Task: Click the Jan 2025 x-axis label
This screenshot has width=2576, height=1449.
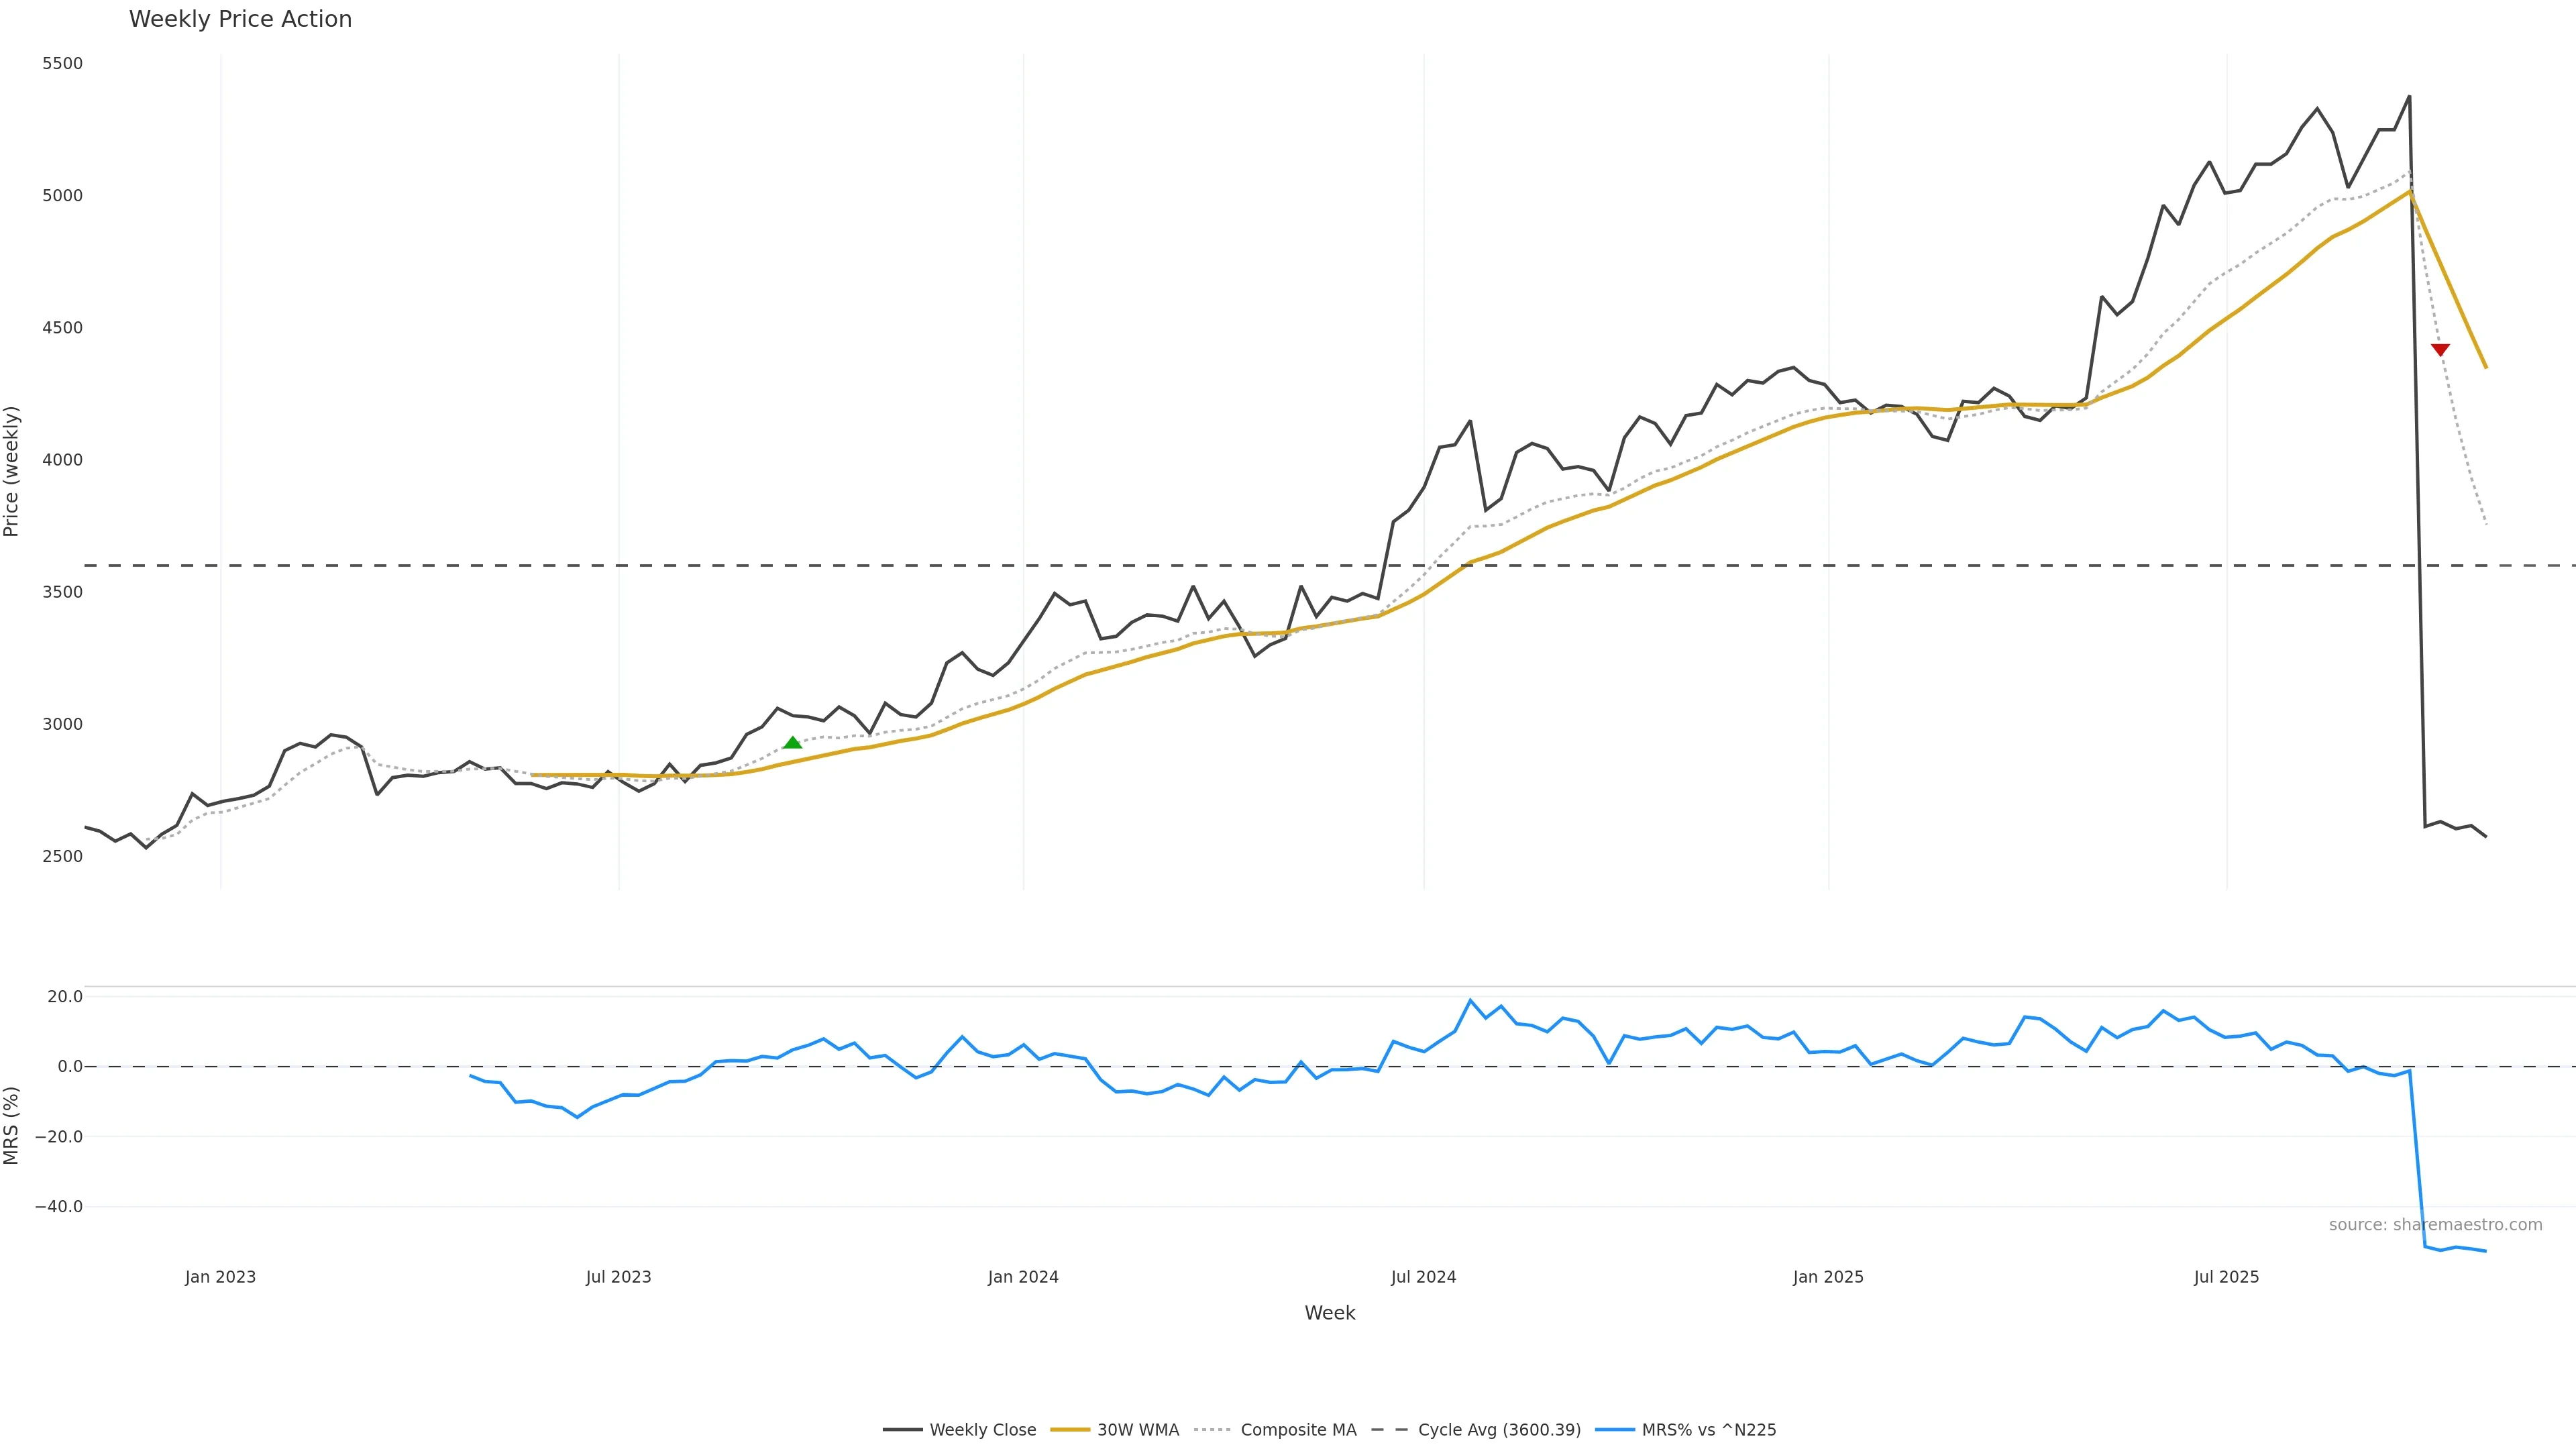Action: coord(1828,1277)
